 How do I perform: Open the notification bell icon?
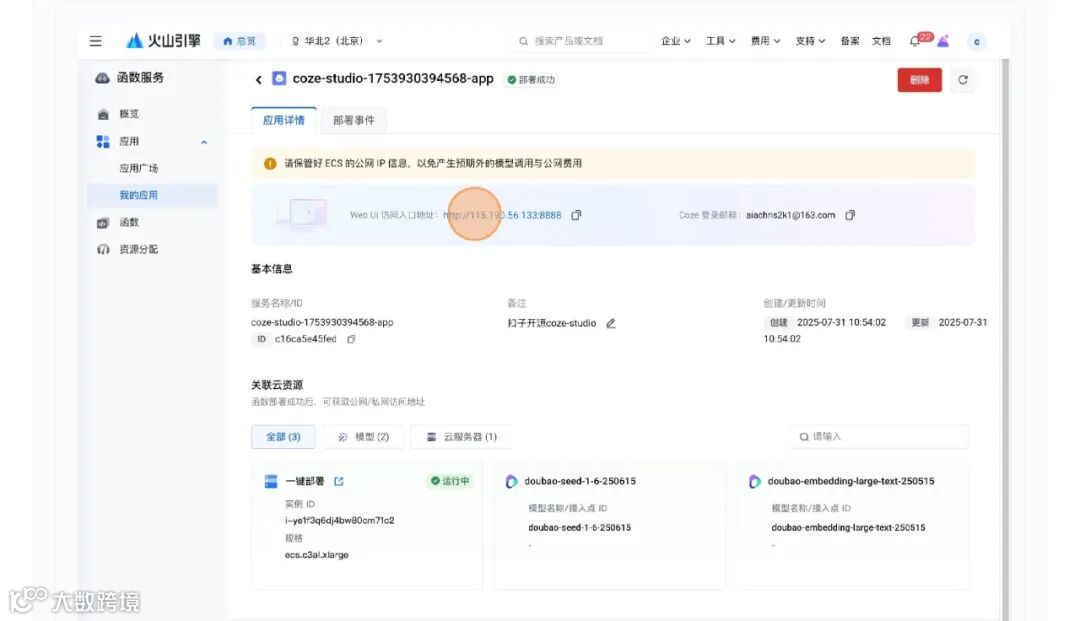pyautogui.click(x=915, y=41)
